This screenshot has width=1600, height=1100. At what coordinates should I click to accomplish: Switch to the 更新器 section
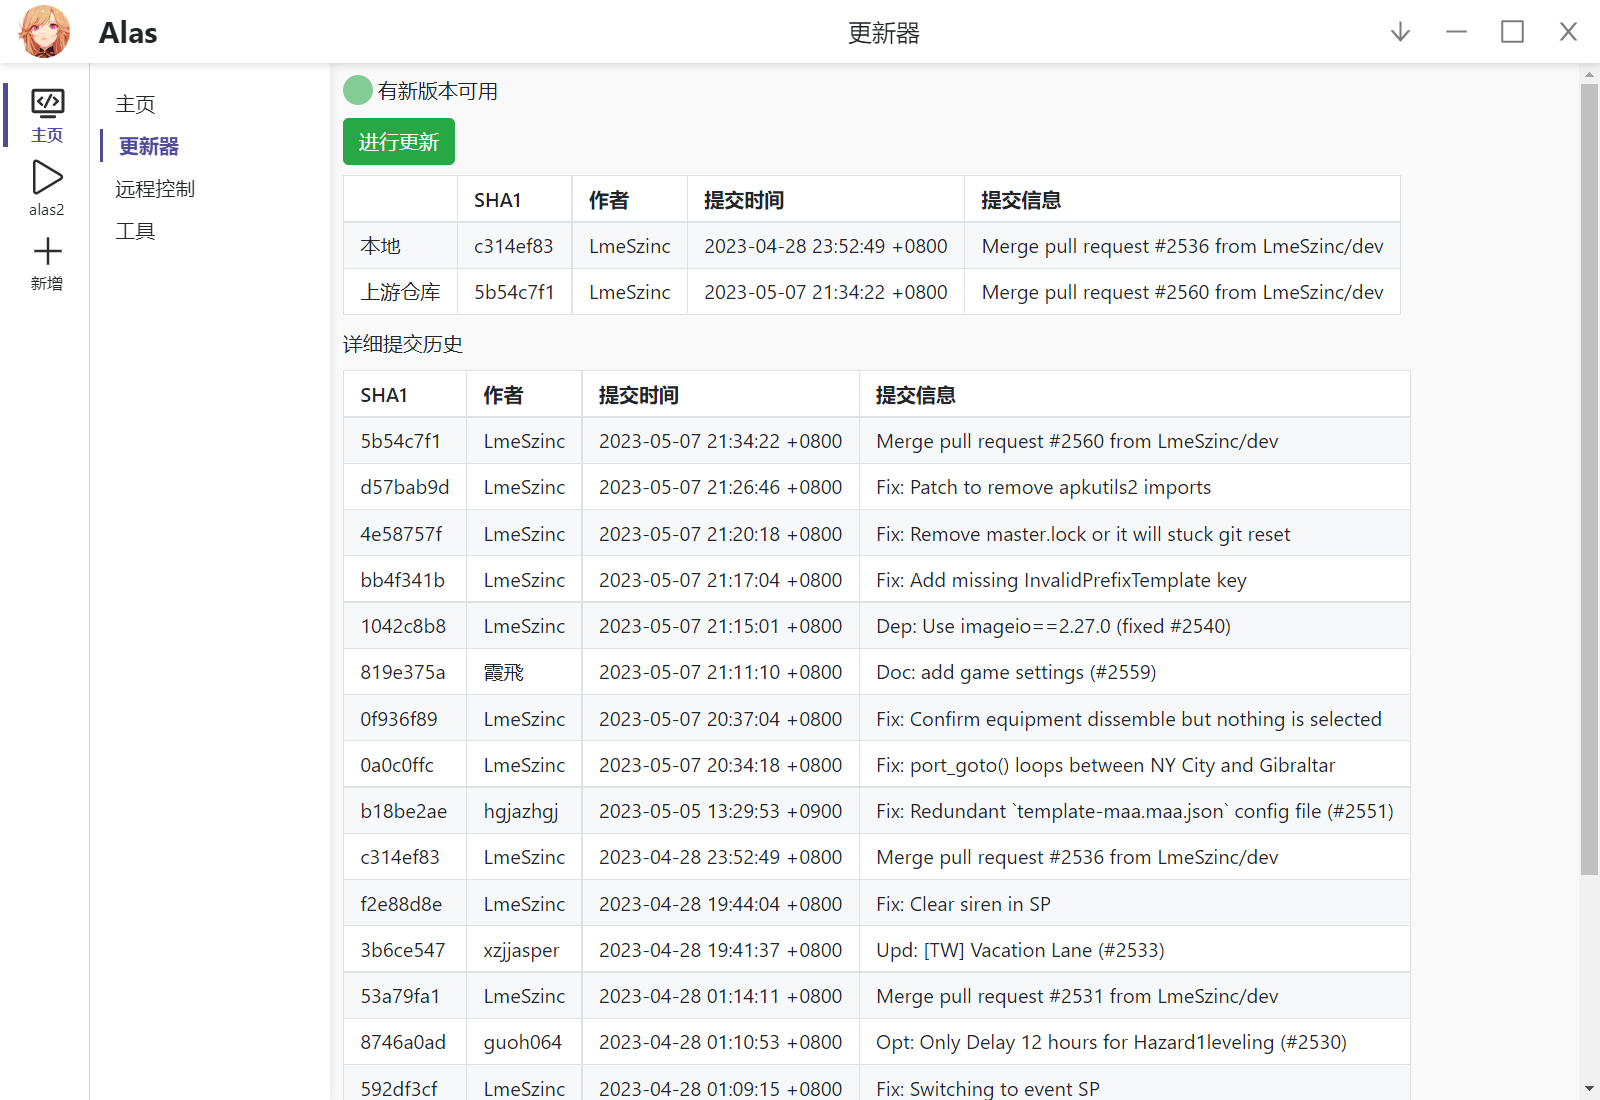pyautogui.click(x=148, y=146)
